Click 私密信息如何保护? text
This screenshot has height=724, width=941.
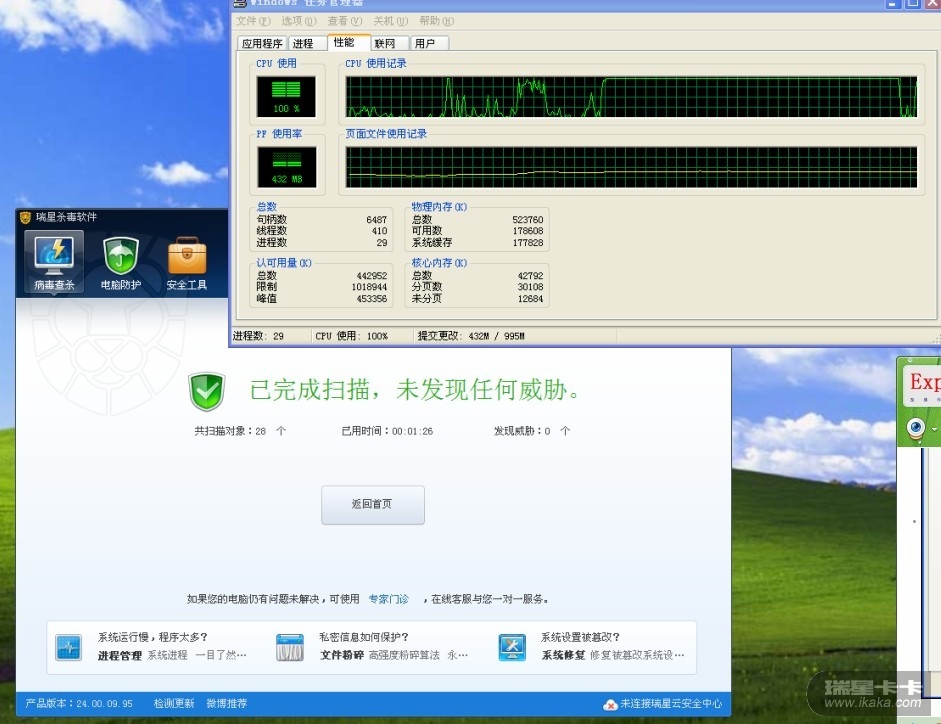coord(364,637)
